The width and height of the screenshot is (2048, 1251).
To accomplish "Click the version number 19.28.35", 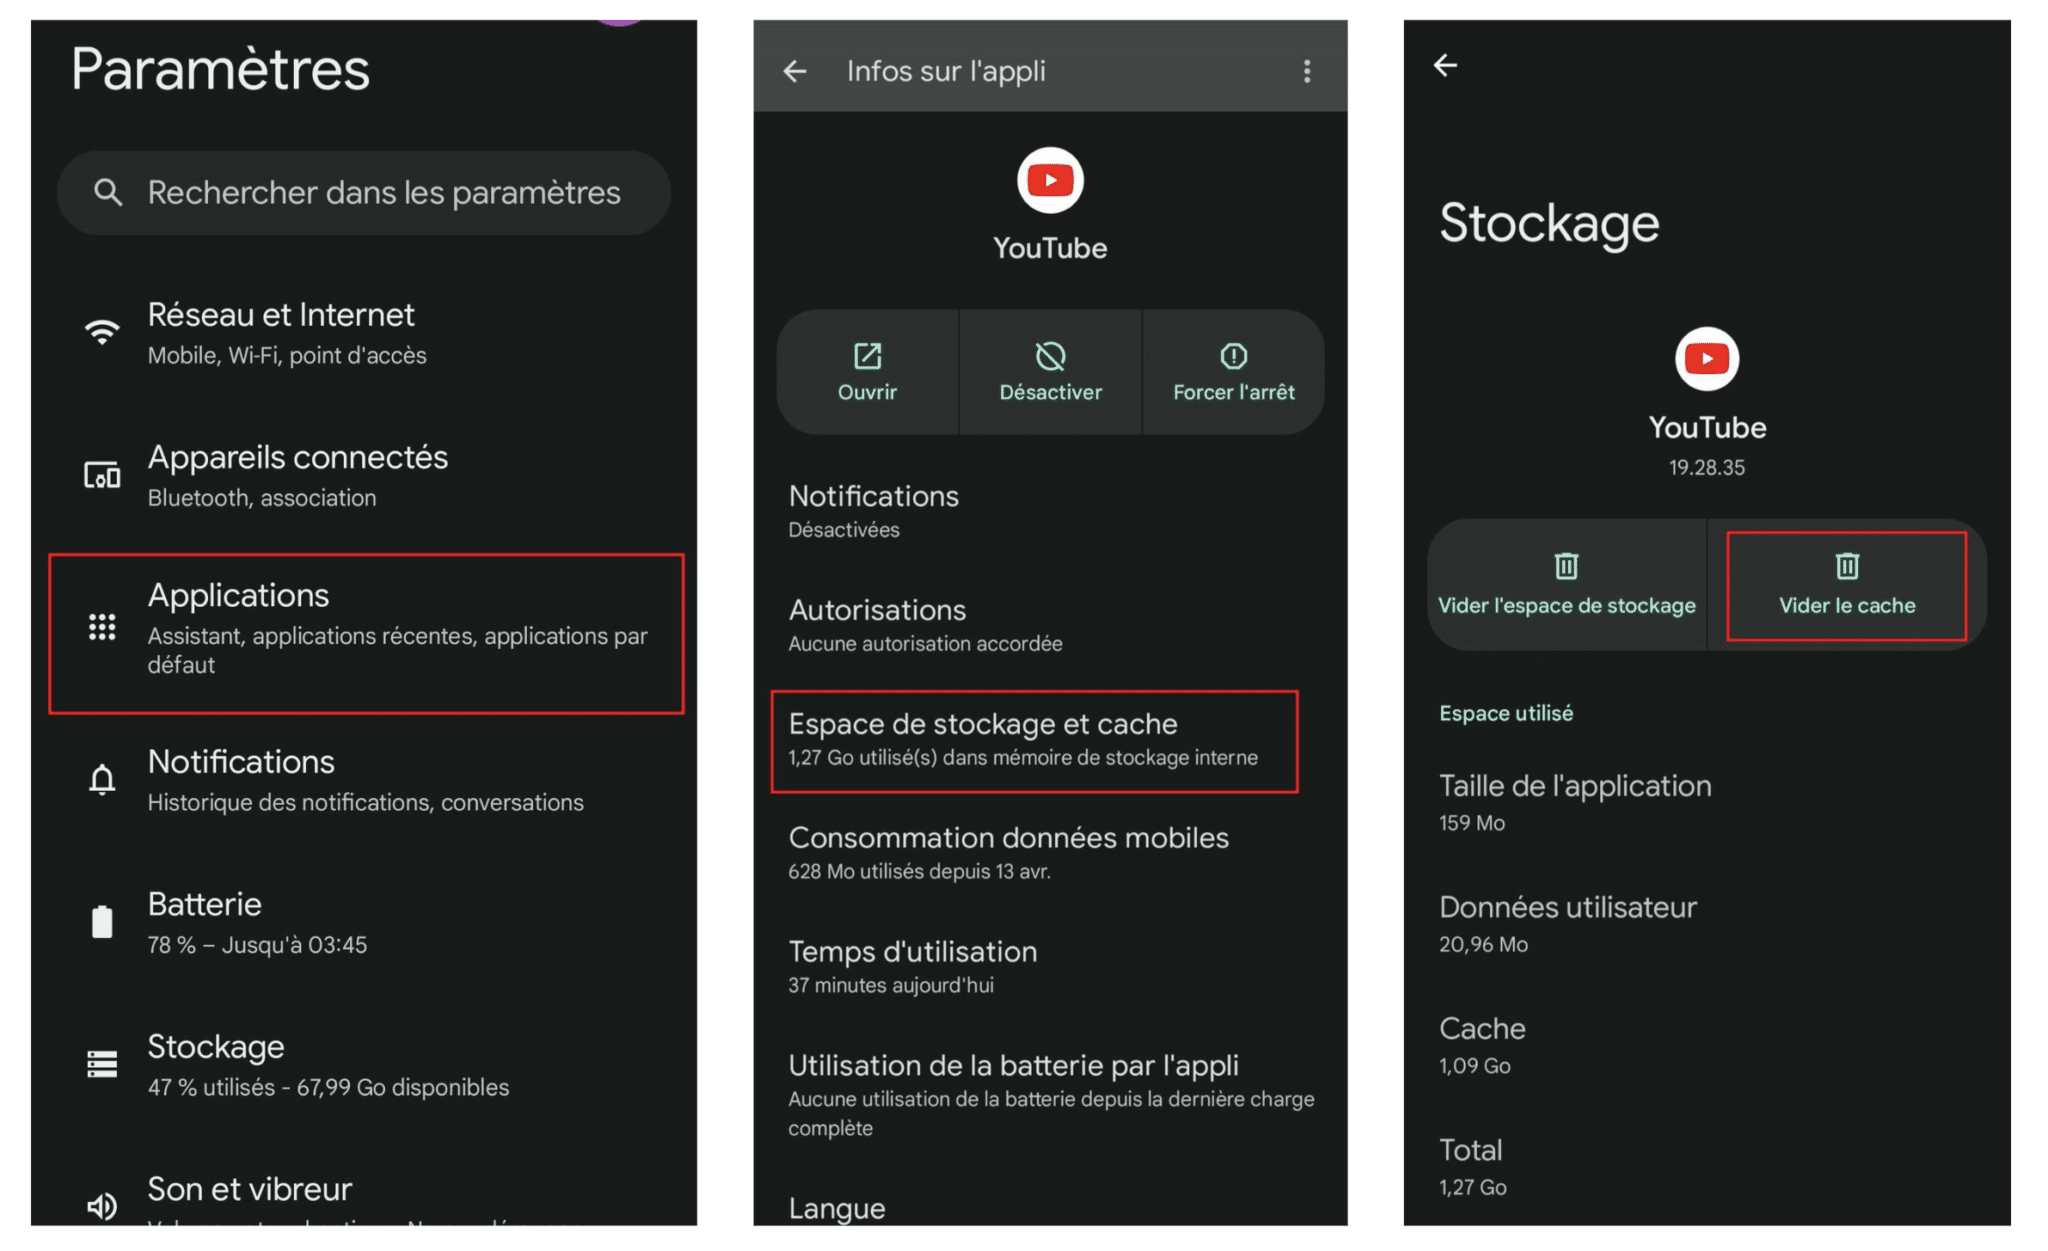I will tap(1707, 468).
